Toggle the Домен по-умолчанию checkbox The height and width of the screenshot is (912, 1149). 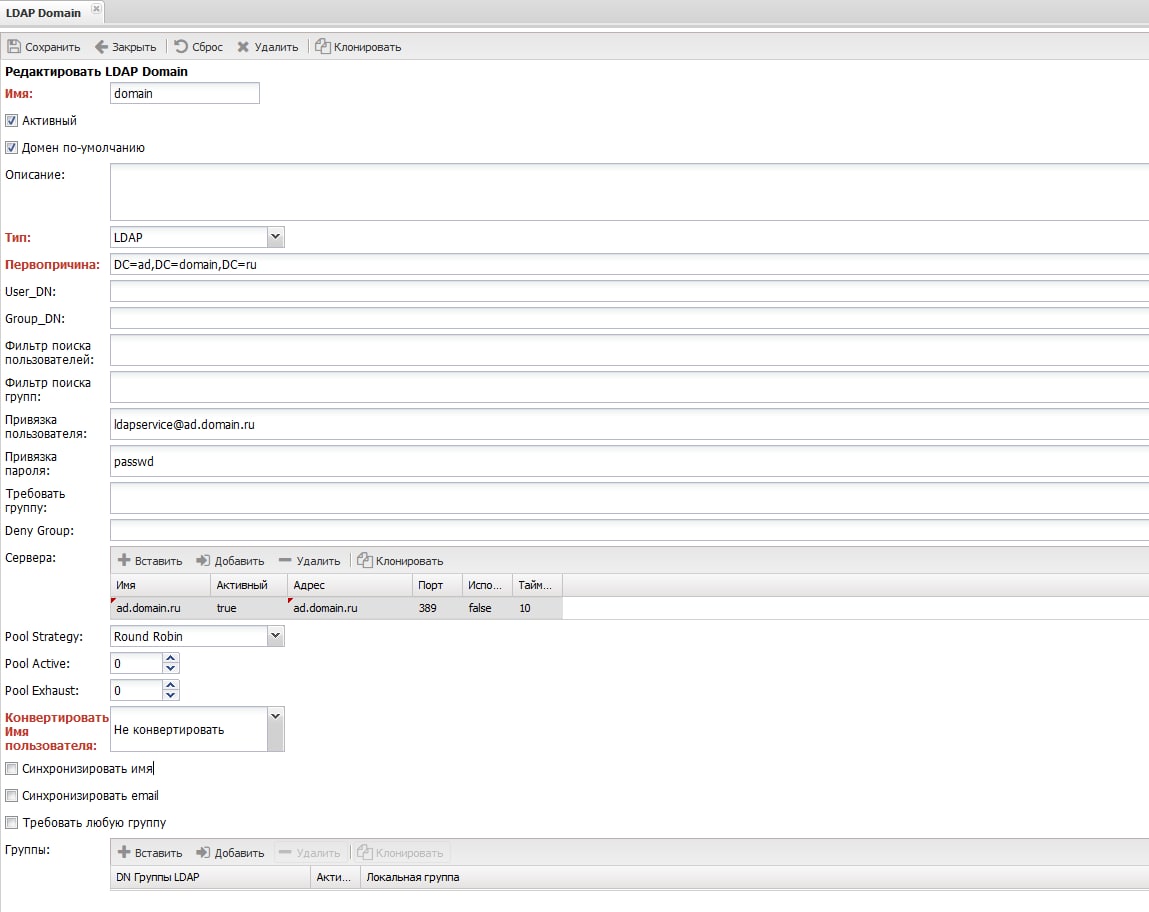(x=11, y=147)
